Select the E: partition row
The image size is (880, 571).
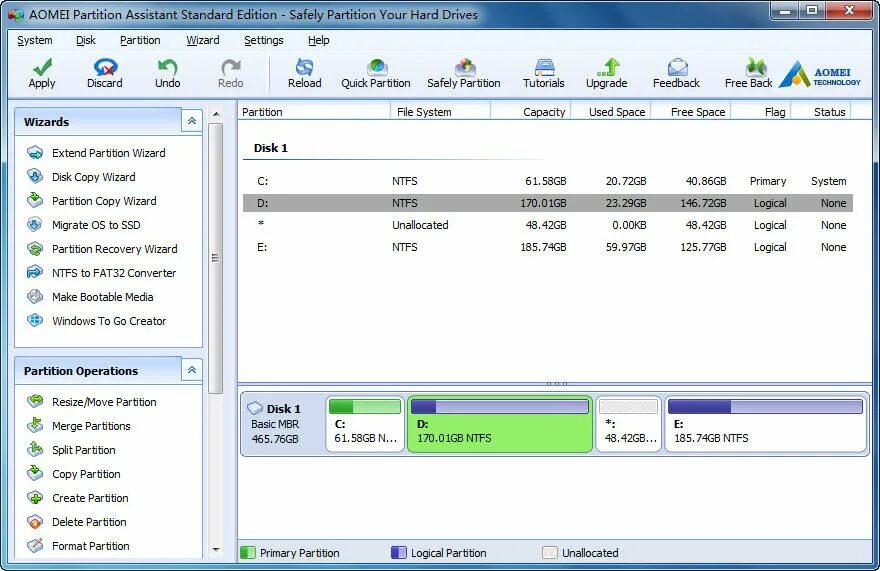(x=548, y=247)
